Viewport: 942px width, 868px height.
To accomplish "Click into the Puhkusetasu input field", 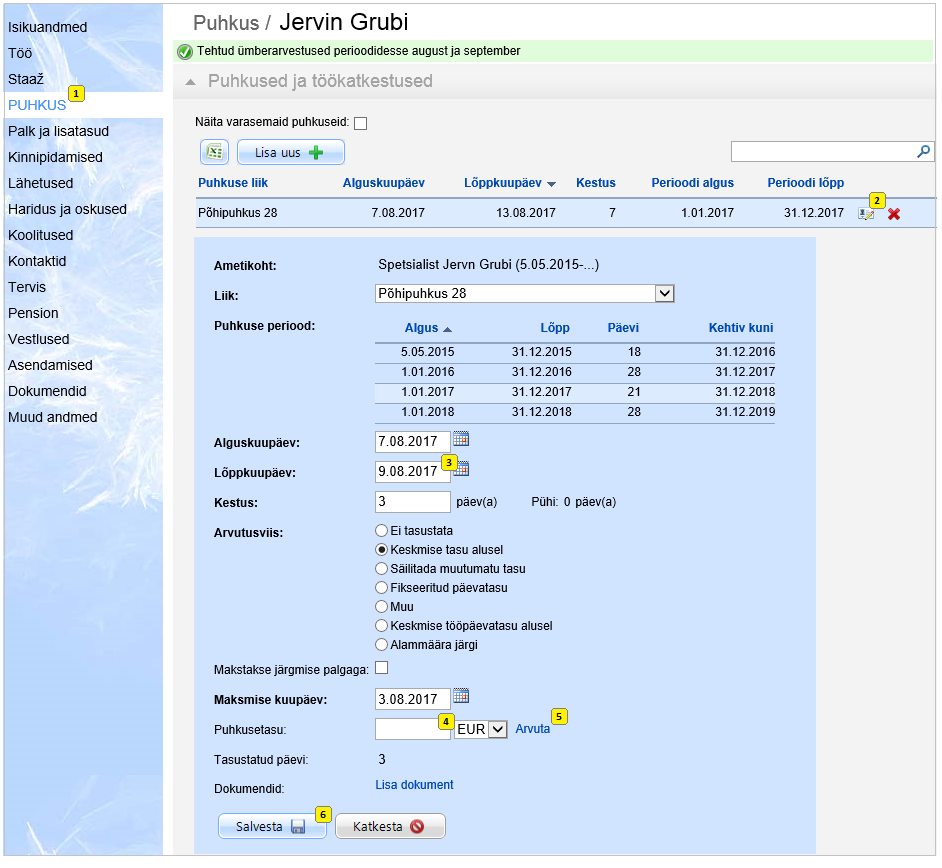I will [408, 729].
